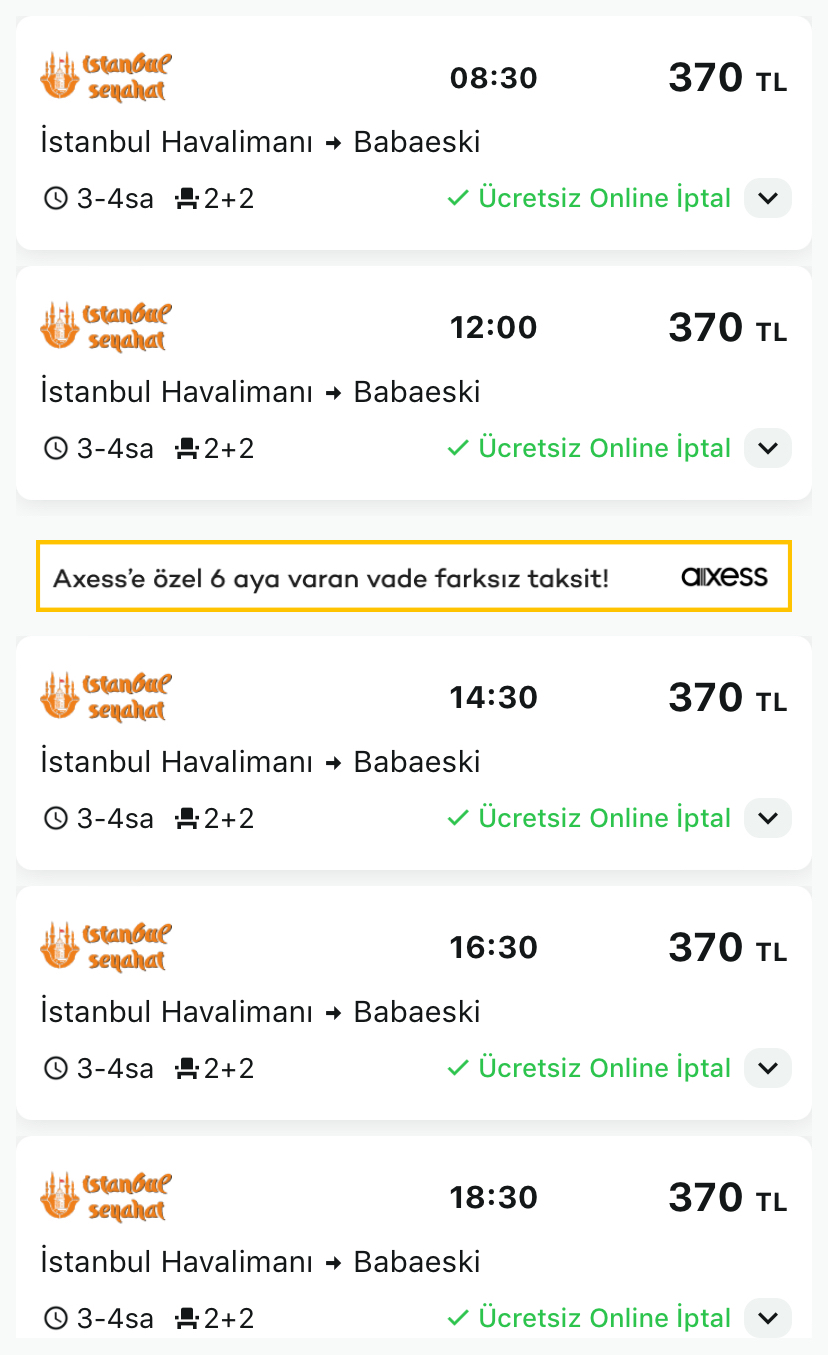Click Istanbul Seyahat logo on 12:00 trip

coord(106,326)
